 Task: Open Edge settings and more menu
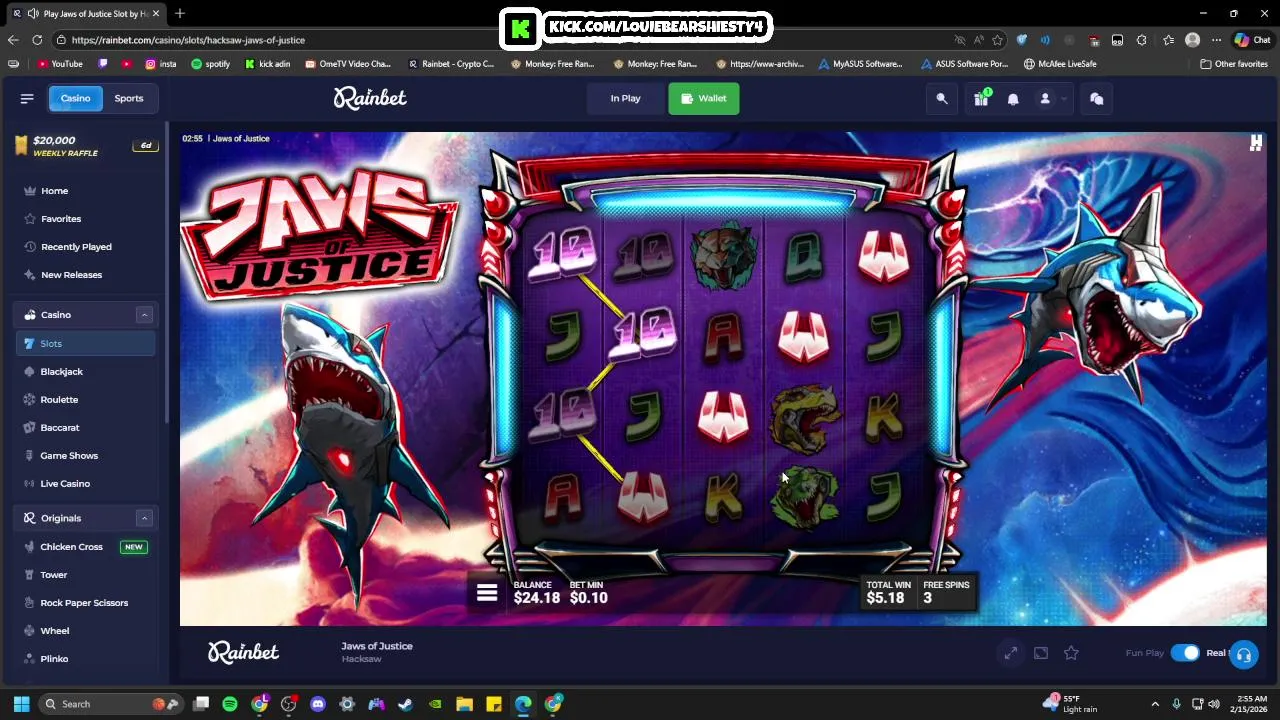tap(1216, 40)
